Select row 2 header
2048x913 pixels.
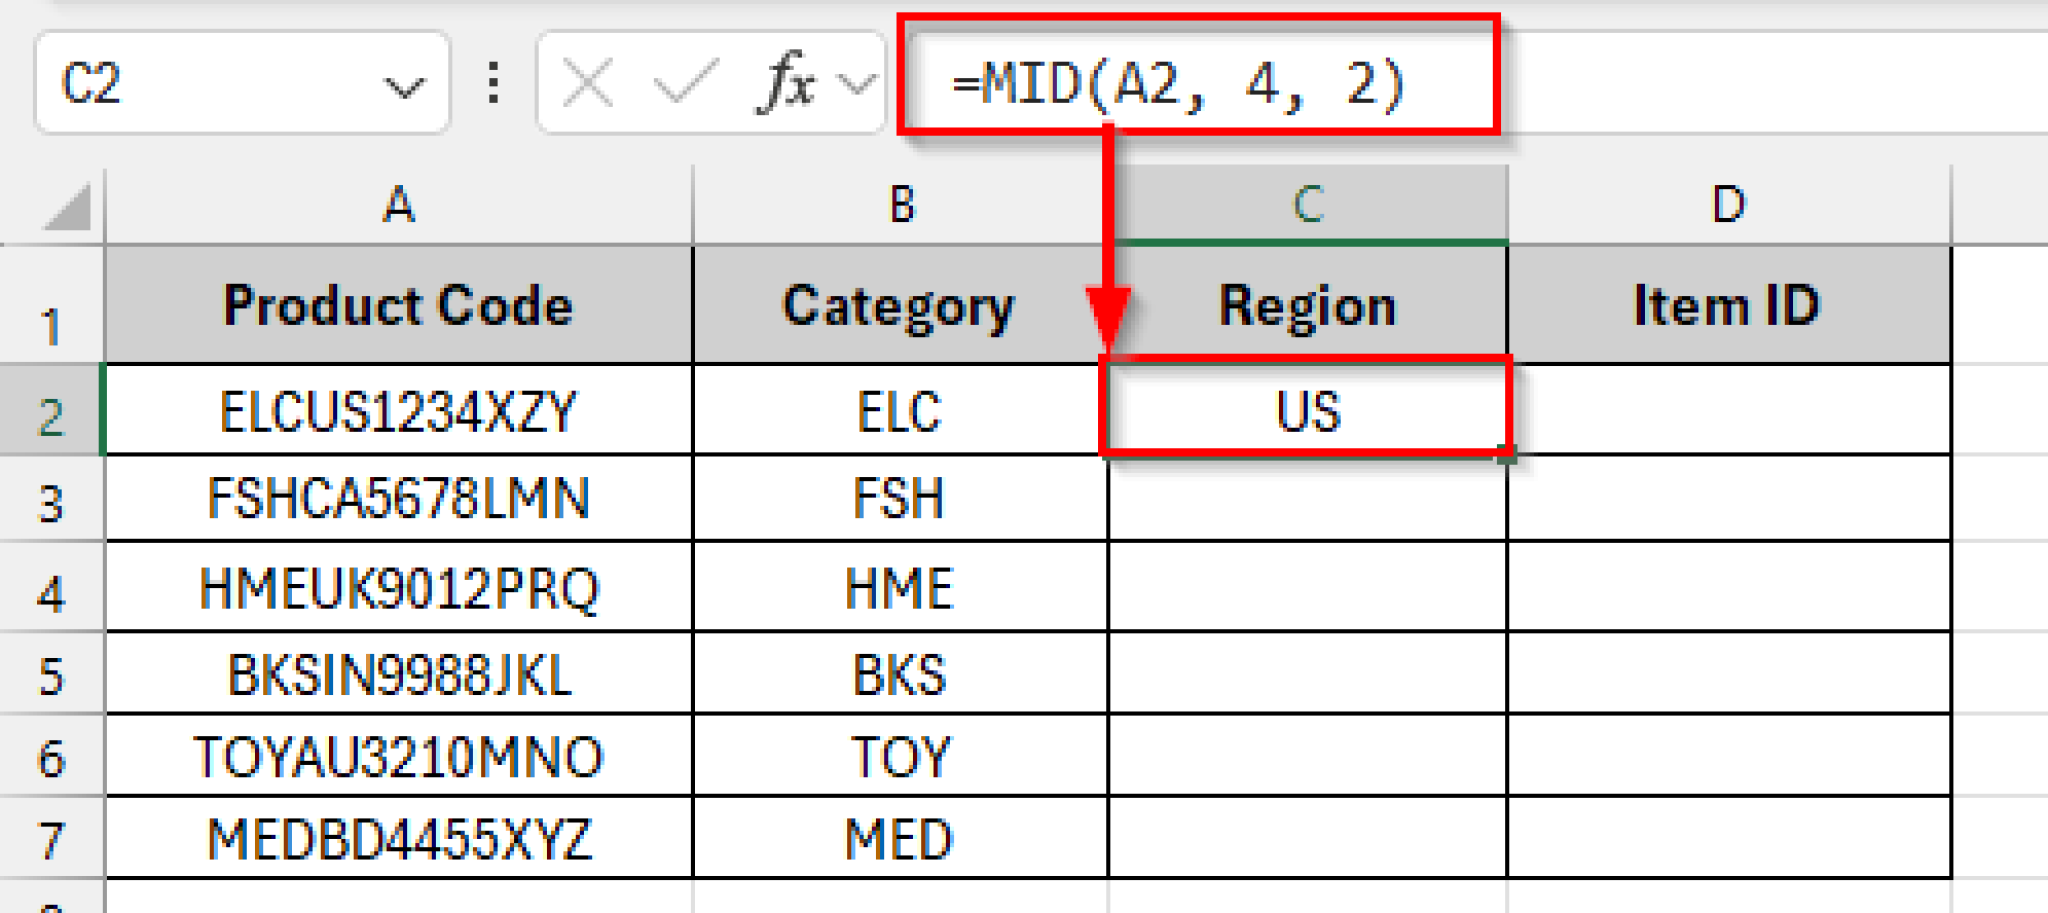(x=51, y=415)
